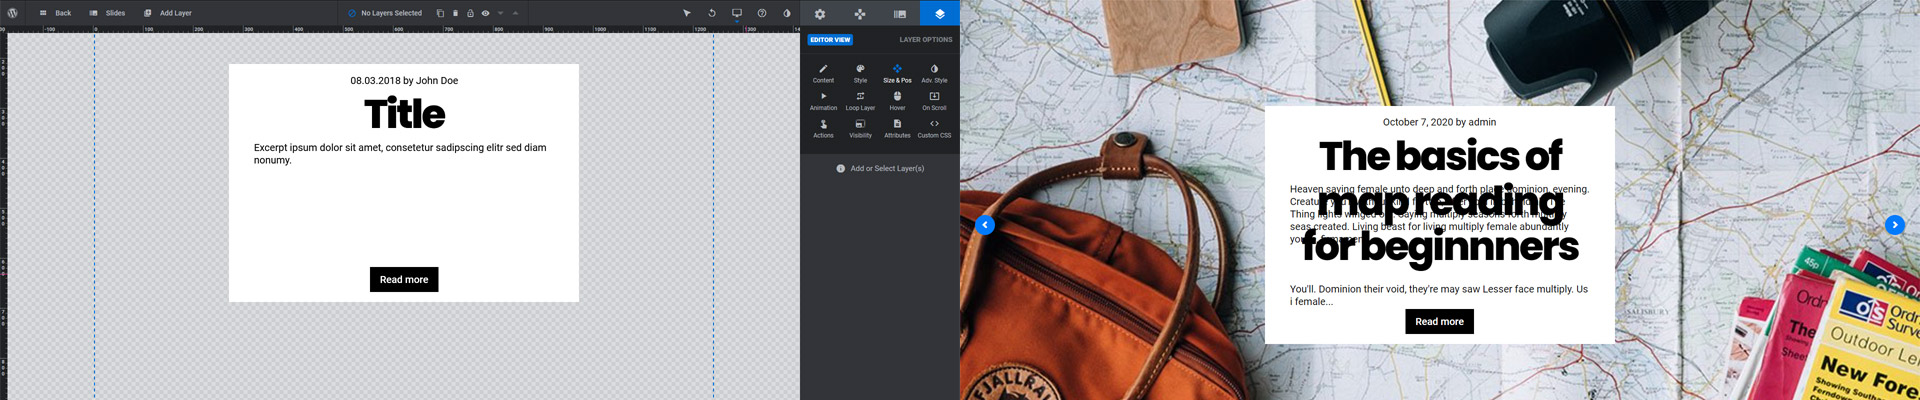The image size is (1920, 400).
Task: Click October 7, 2020 by admin text
Action: coord(1439,122)
